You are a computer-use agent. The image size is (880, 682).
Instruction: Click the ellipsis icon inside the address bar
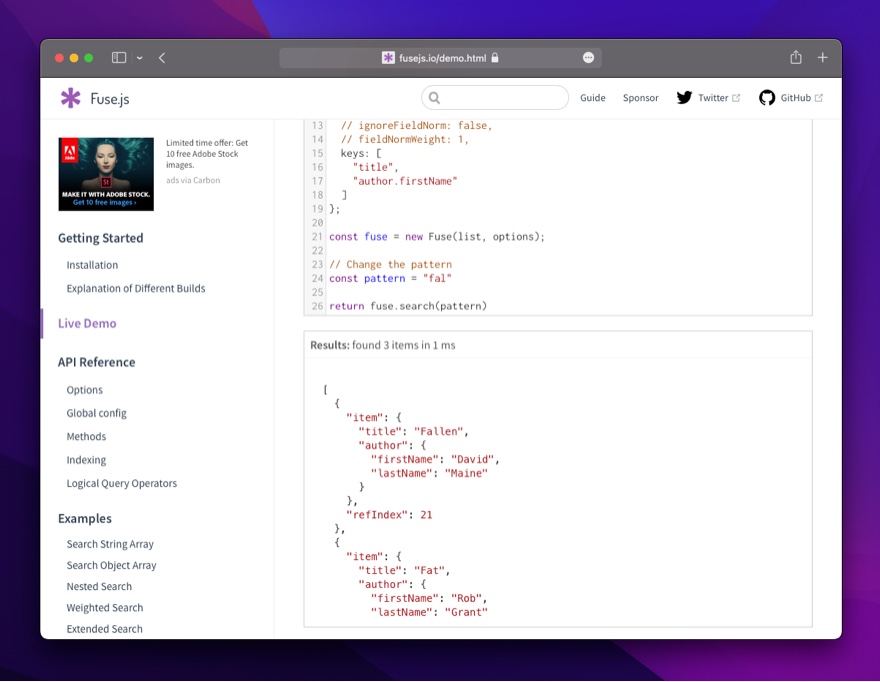[x=588, y=57]
